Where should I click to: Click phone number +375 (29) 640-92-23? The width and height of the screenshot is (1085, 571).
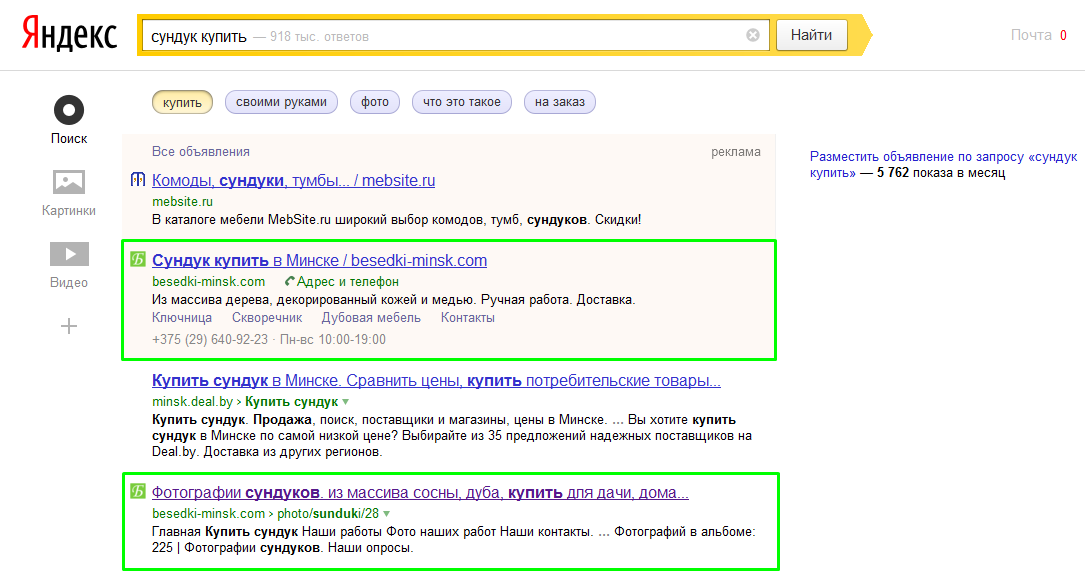(210, 340)
